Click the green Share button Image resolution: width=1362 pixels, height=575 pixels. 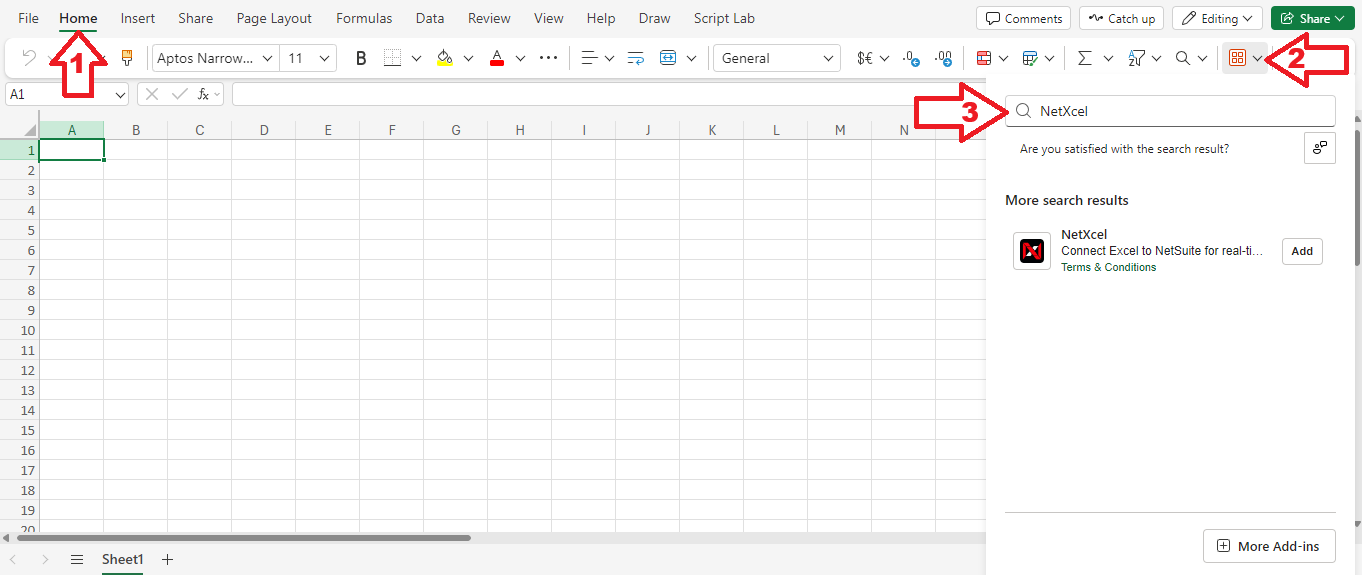[x=1313, y=18]
